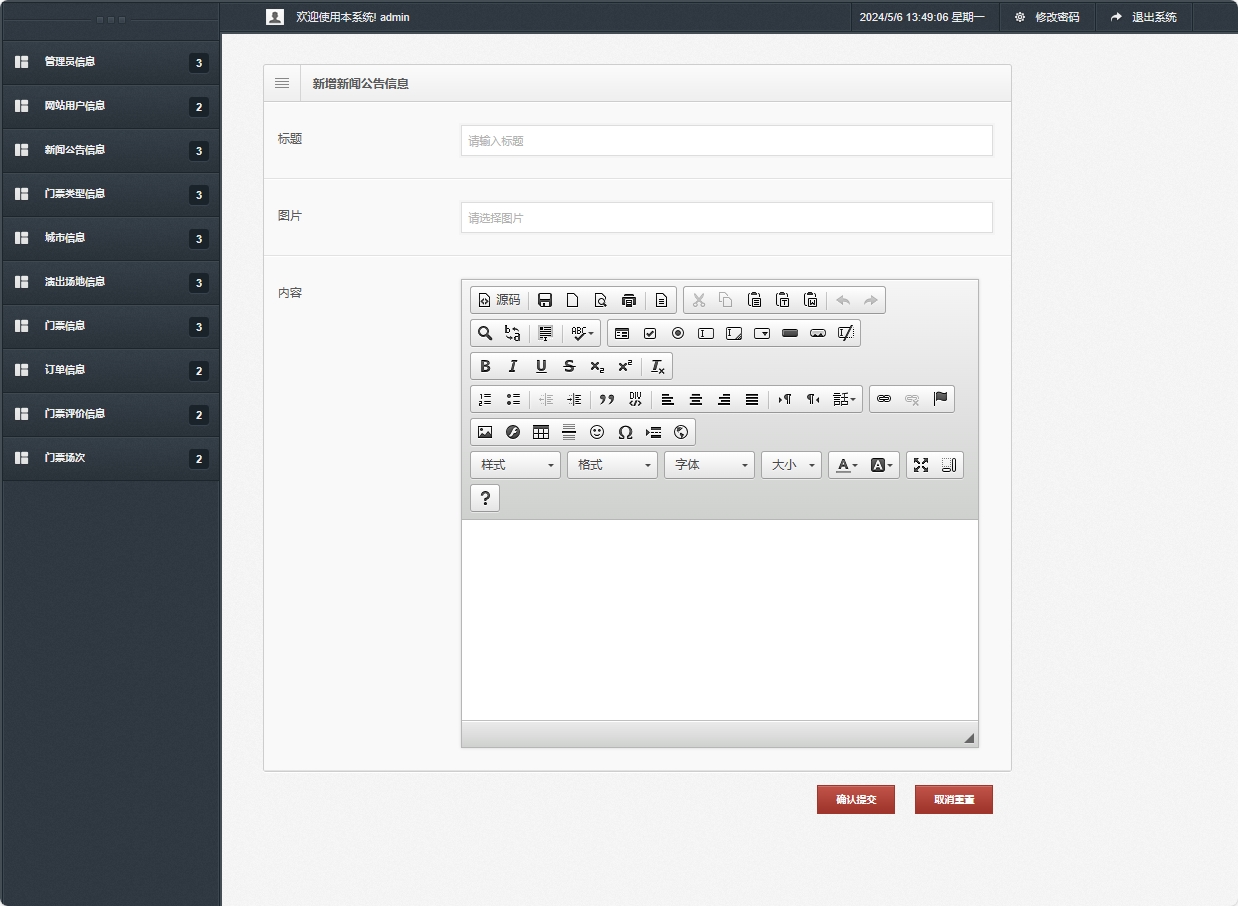Insert a checkbox form element from the toolbar
This screenshot has height=906, width=1238.
click(650, 333)
